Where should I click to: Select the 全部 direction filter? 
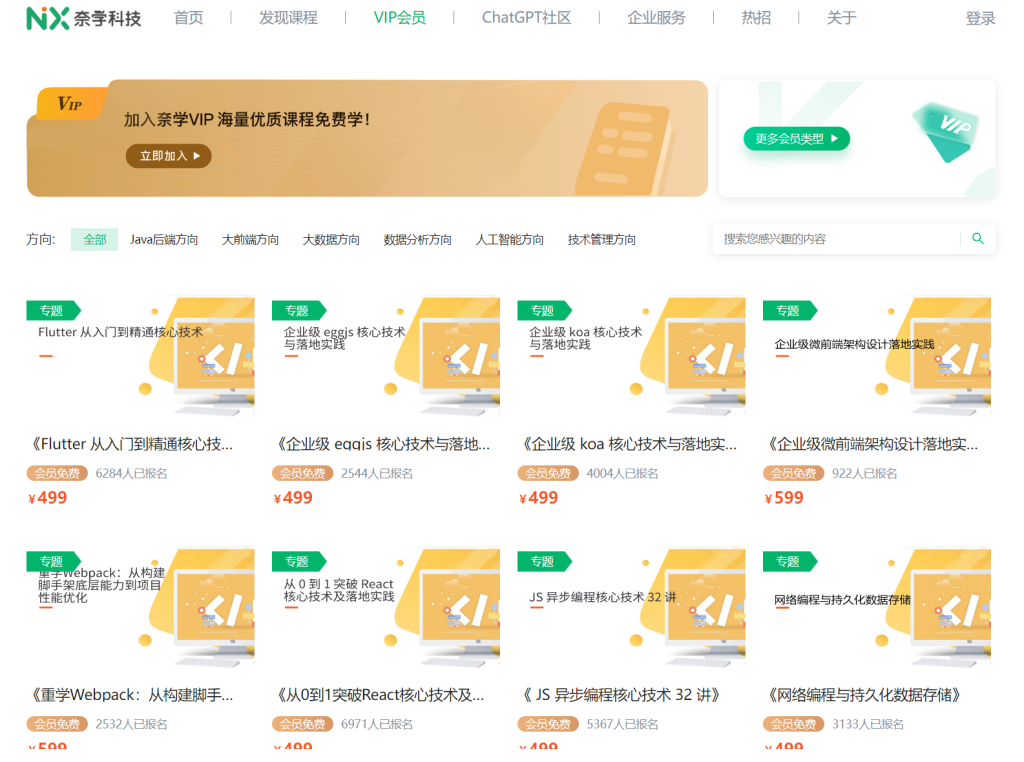94,239
